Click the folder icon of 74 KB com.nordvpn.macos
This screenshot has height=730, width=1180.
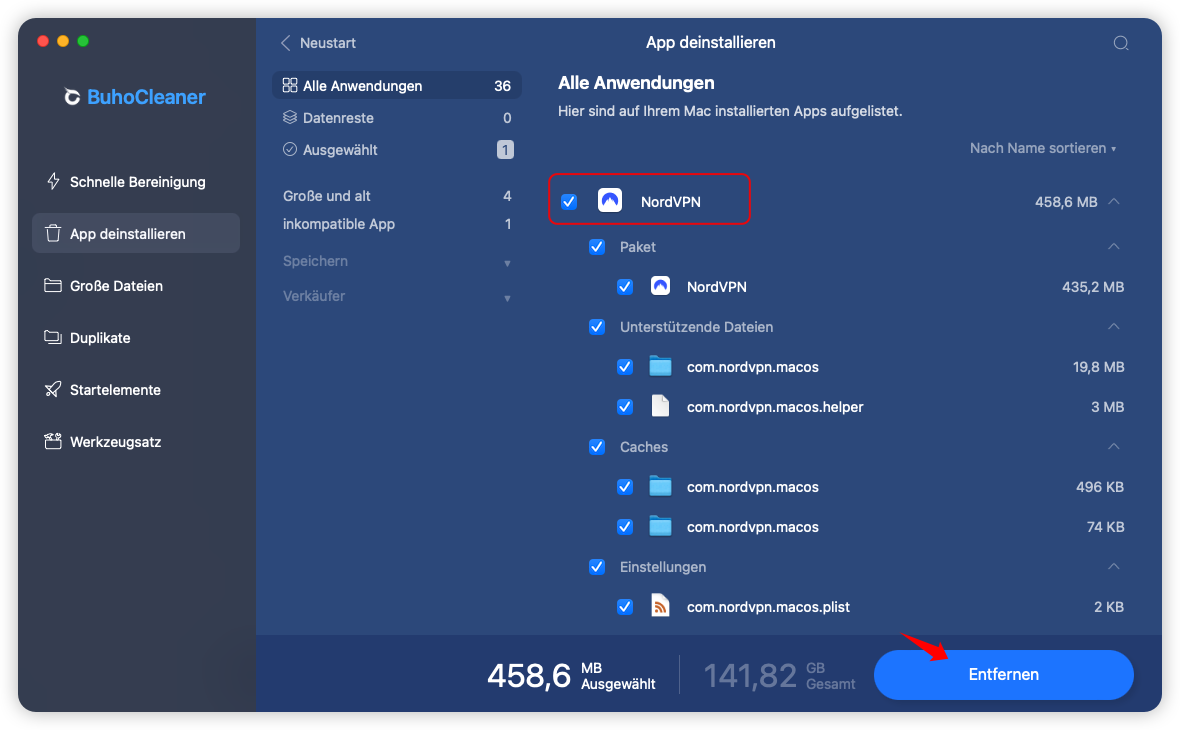coord(660,526)
